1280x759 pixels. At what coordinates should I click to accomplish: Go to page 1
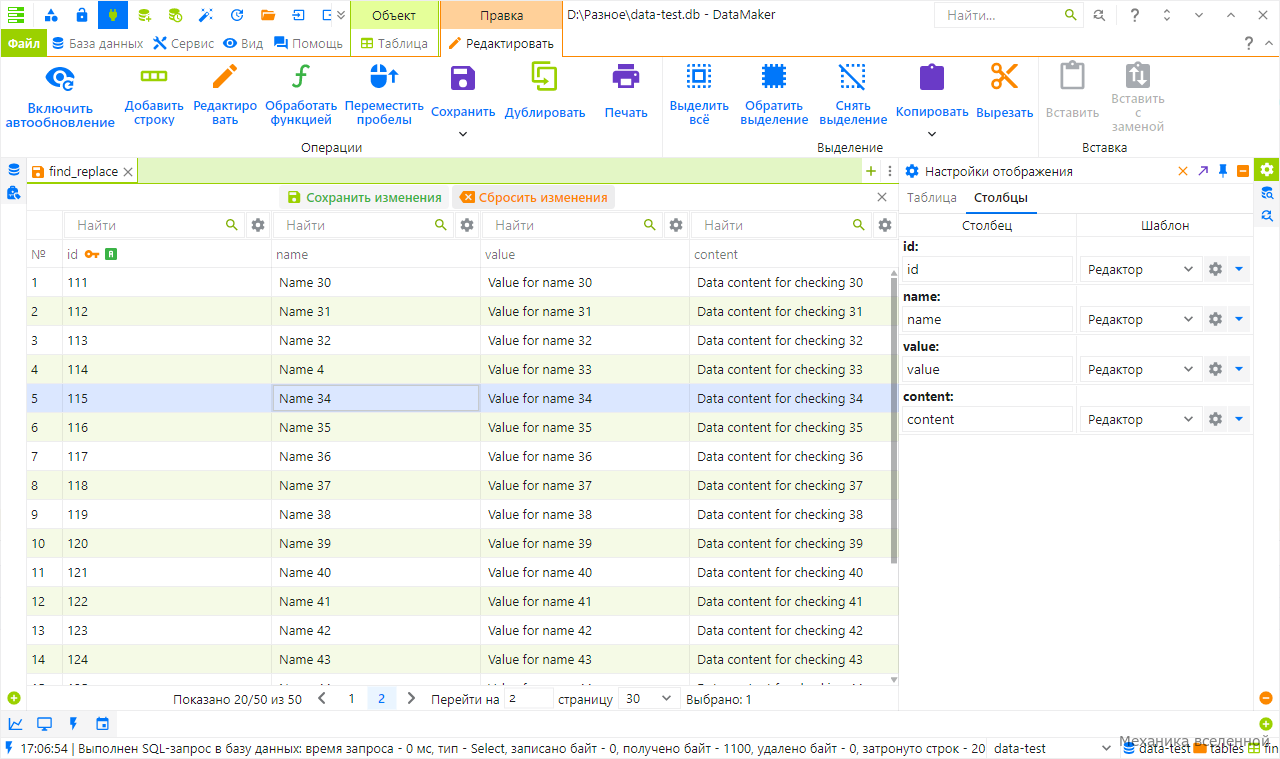click(351, 699)
